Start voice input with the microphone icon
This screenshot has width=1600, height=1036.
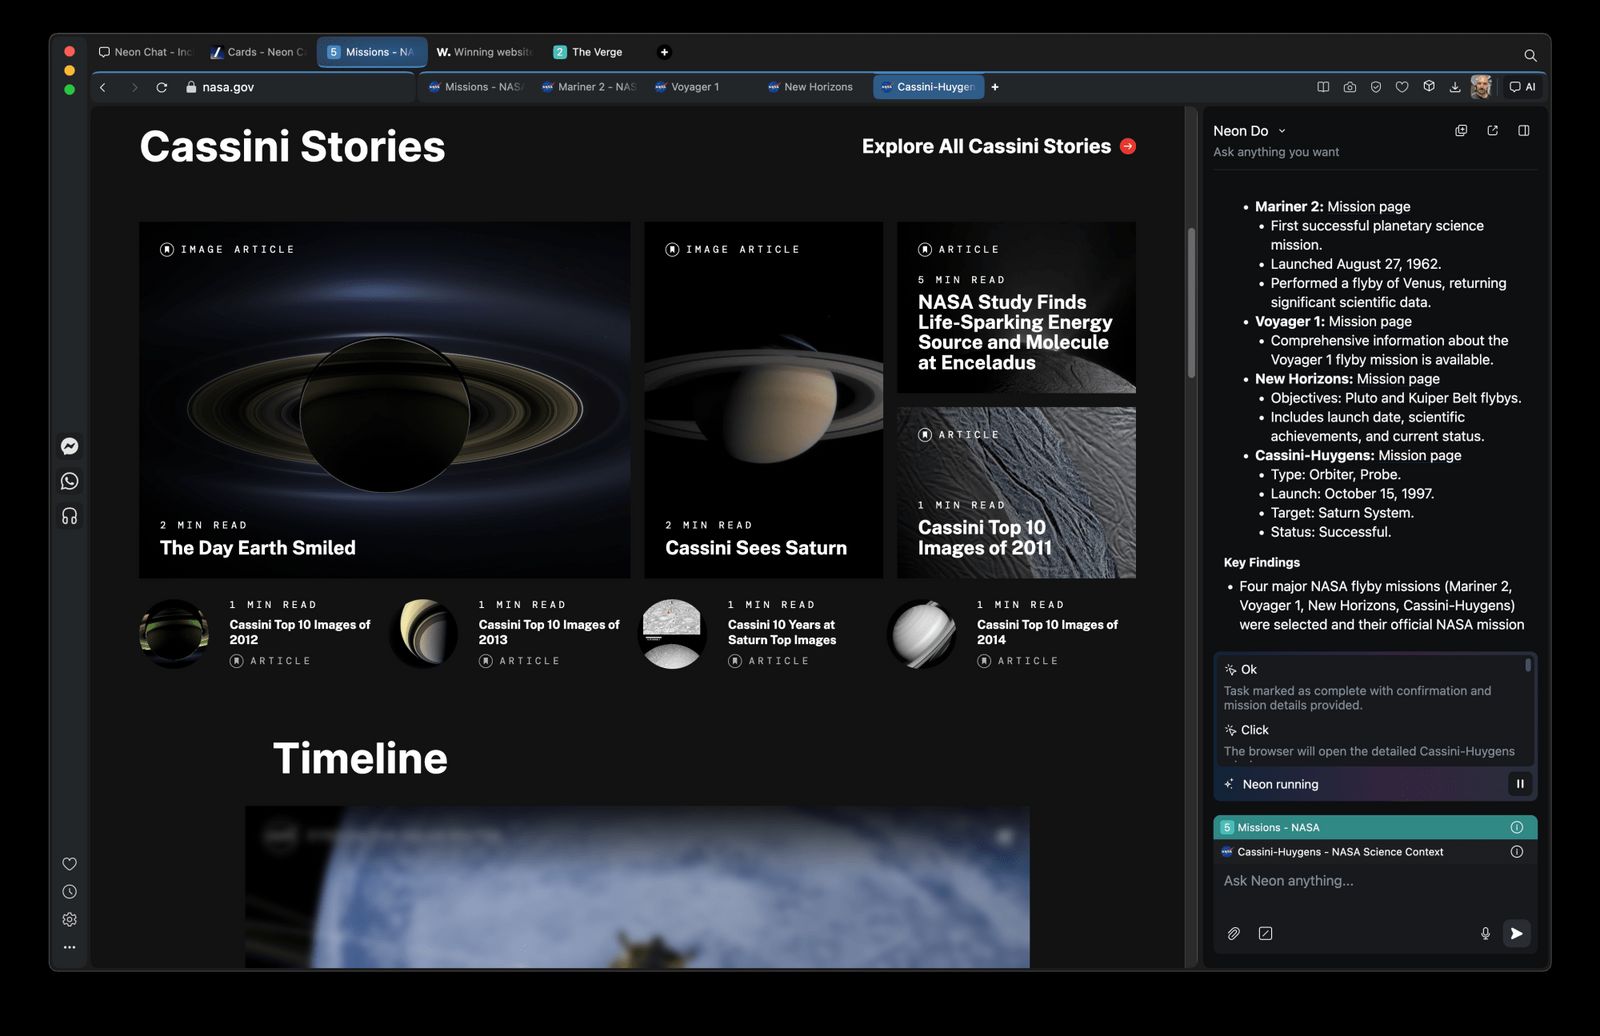click(x=1485, y=933)
